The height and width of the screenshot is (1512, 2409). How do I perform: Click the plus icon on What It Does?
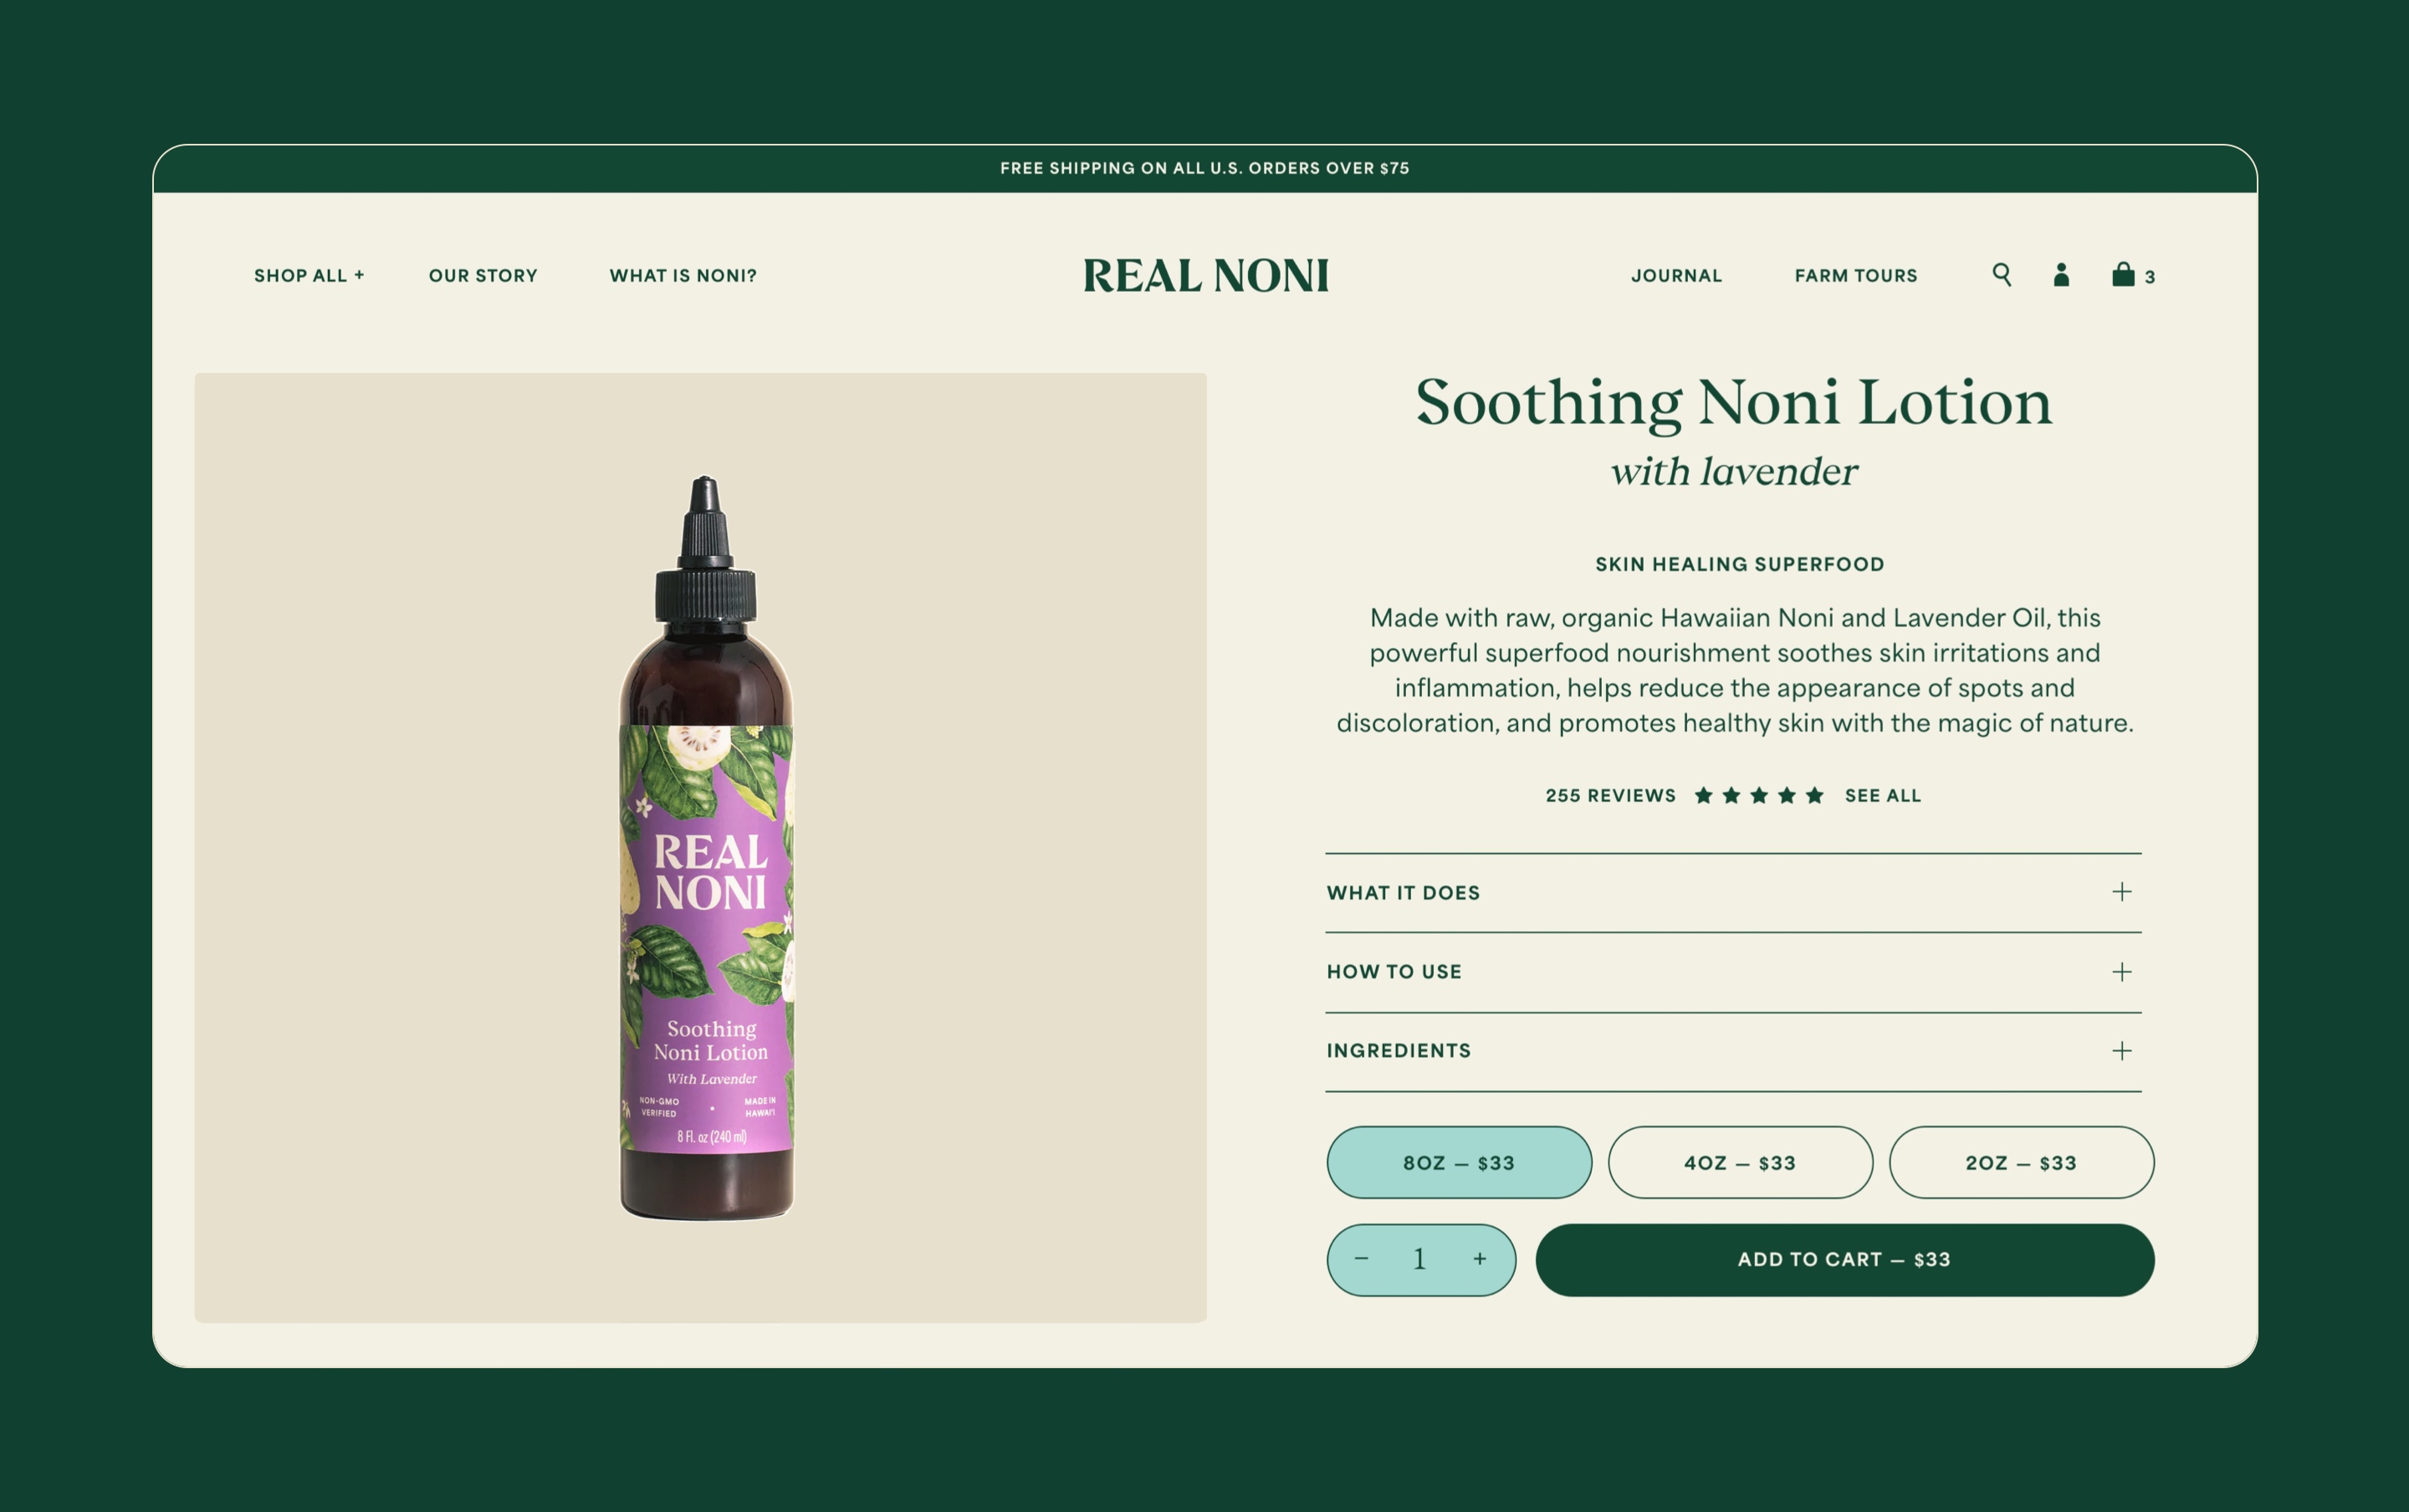pos(2122,892)
